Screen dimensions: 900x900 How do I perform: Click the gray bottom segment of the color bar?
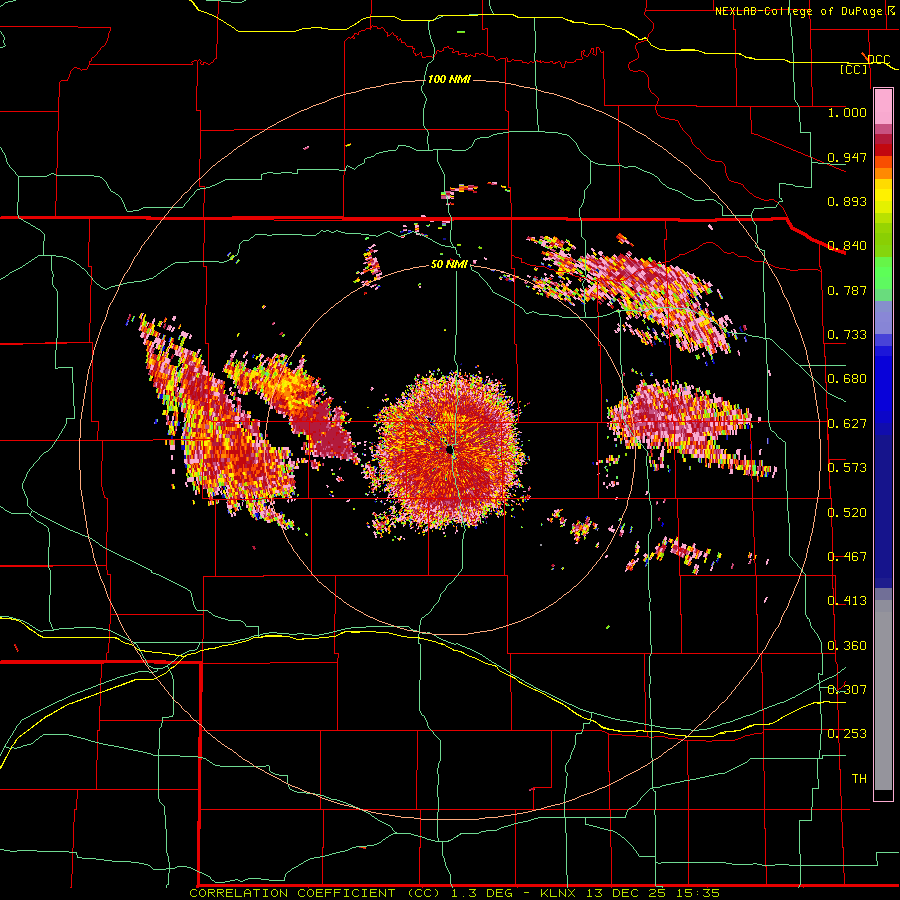tap(883, 695)
